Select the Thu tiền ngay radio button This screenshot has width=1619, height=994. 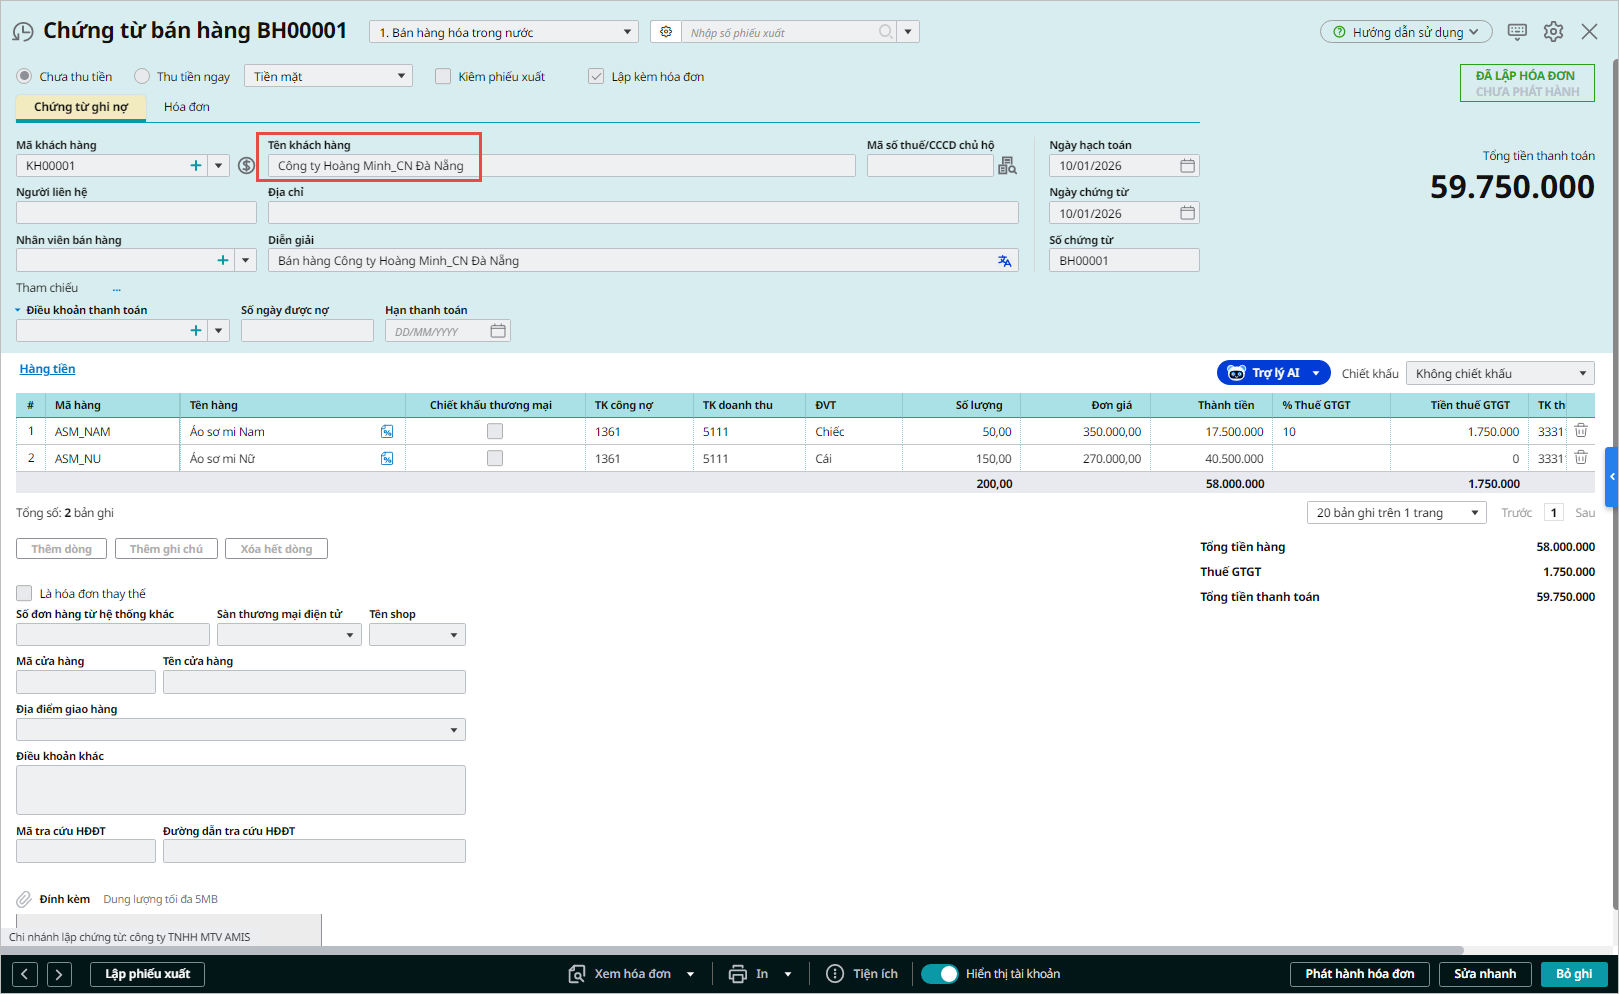coord(143,77)
